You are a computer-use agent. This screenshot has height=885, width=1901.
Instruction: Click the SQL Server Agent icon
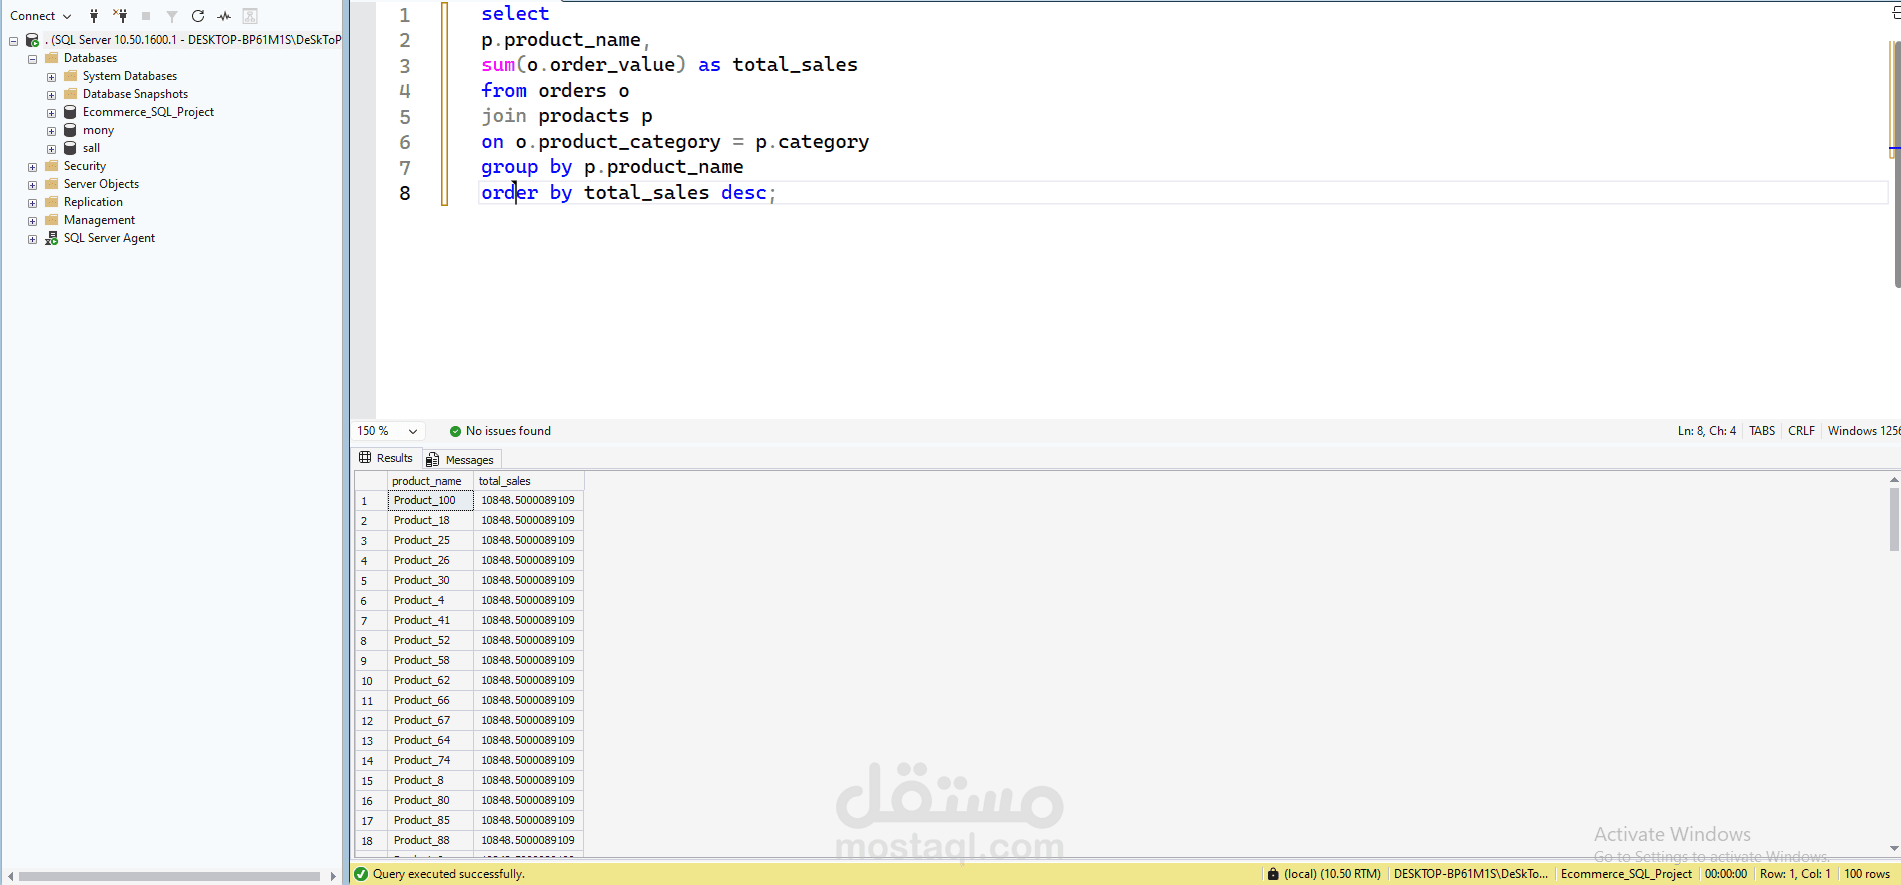[x=52, y=238]
